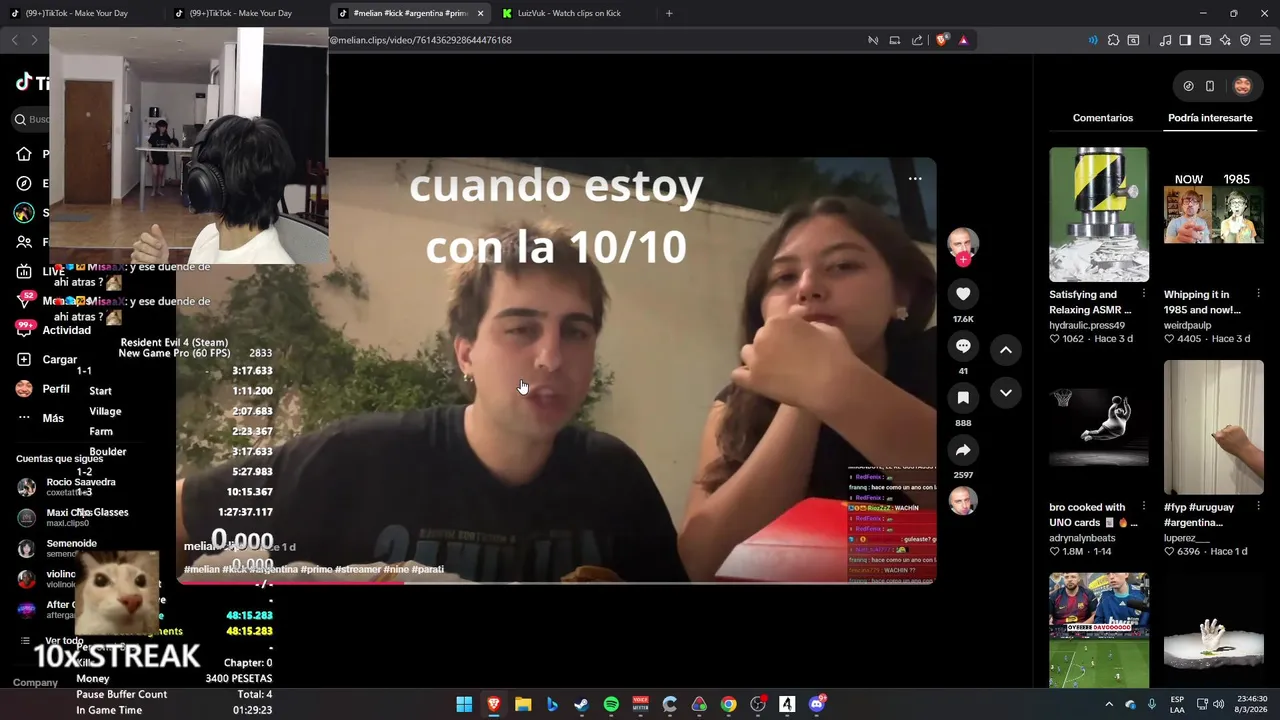Image resolution: width=1280 pixels, height=720 pixels.
Task: Open the TikTok LIVE sidebar item
Action: [40, 271]
